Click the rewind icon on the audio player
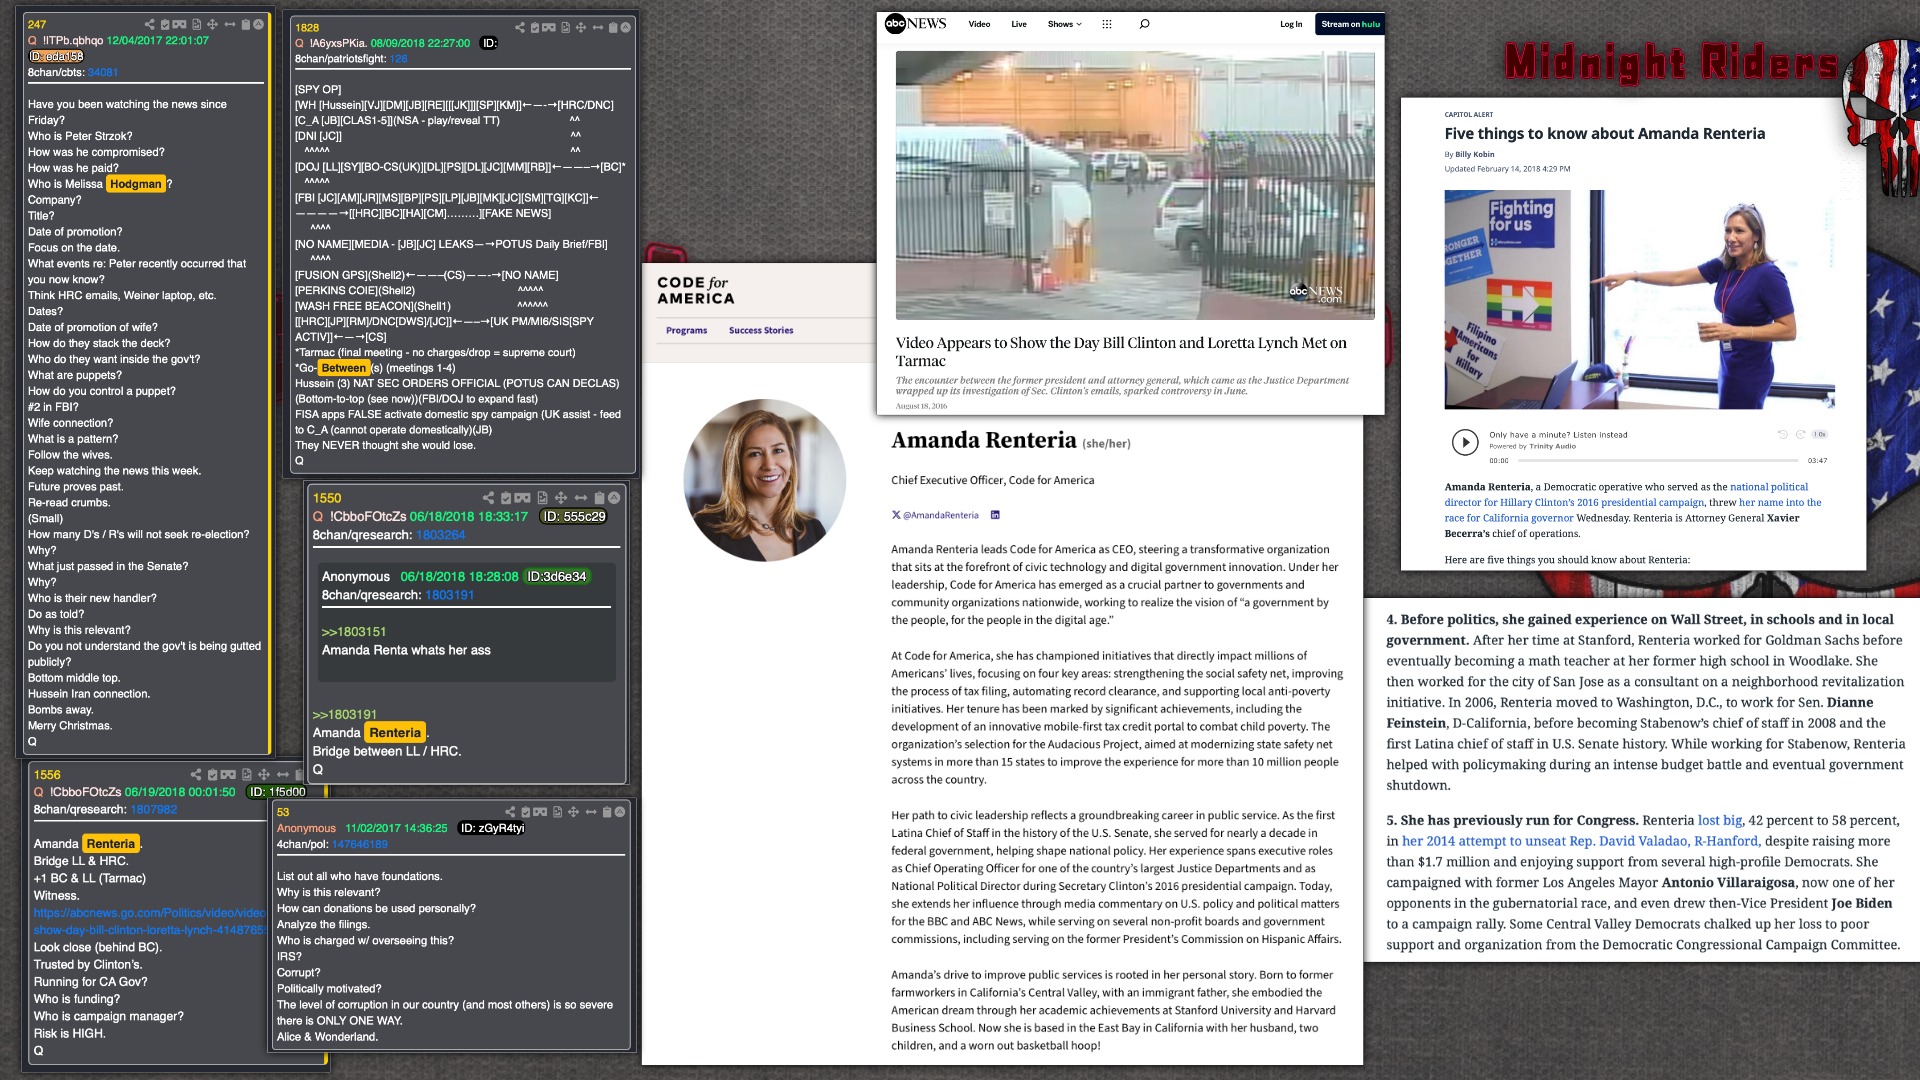Image resolution: width=1920 pixels, height=1080 pixels. point(1782,434)
